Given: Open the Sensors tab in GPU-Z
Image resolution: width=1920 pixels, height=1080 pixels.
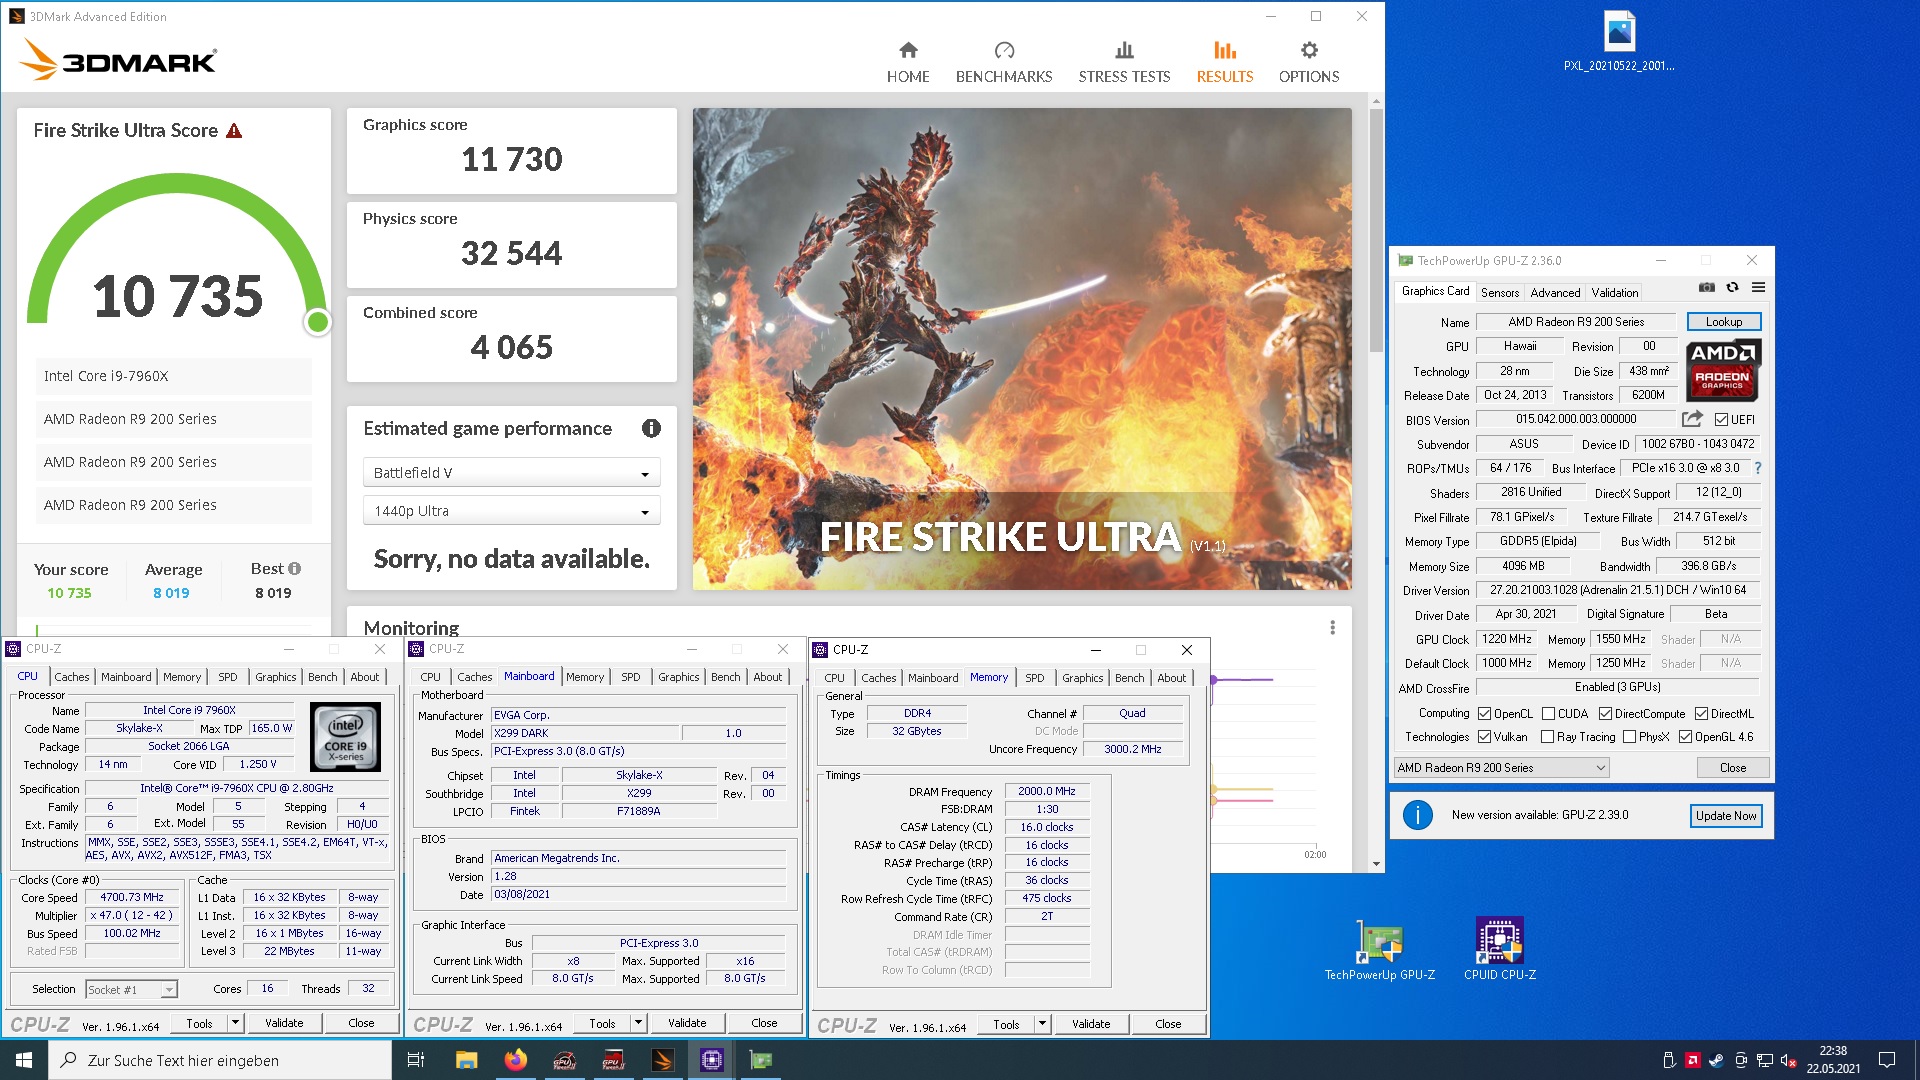Looking at the screenshot, I should coord(1499,292).
